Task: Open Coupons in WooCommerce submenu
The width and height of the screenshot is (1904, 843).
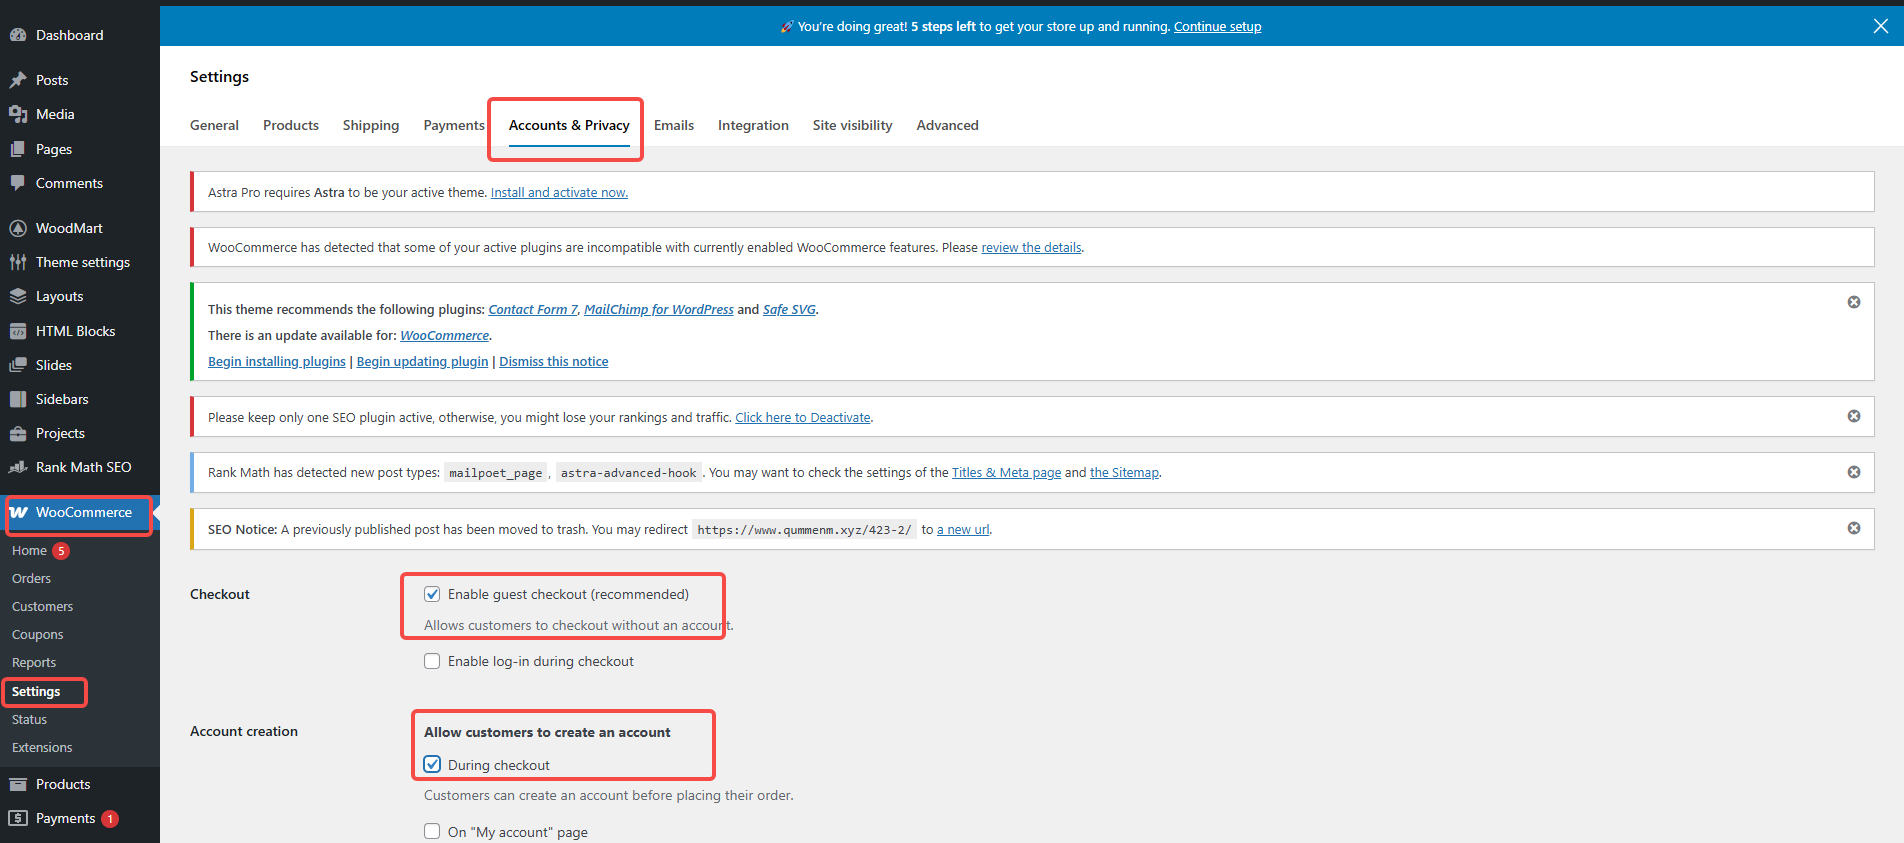Action: (37, 635)
